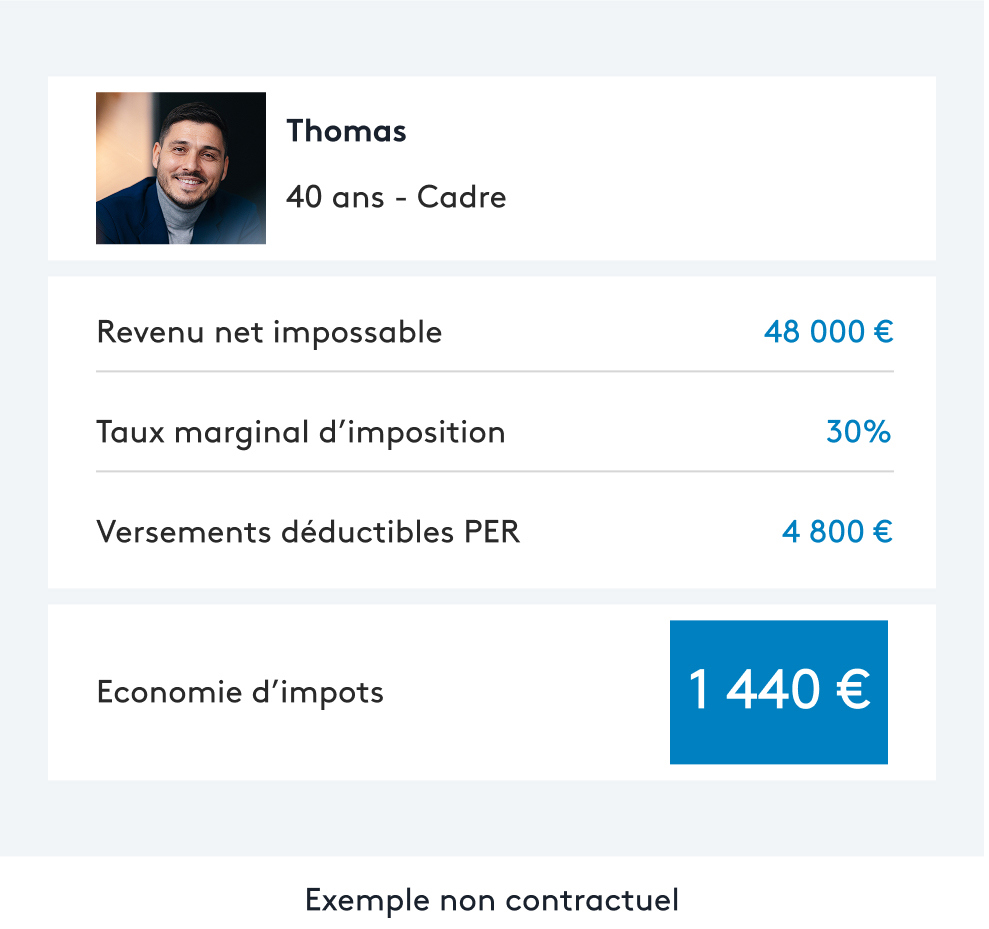Click the PER acronym in the payments row
This screenshot has width=989, height=929.
pyautogui.click(x=492, y=532)
